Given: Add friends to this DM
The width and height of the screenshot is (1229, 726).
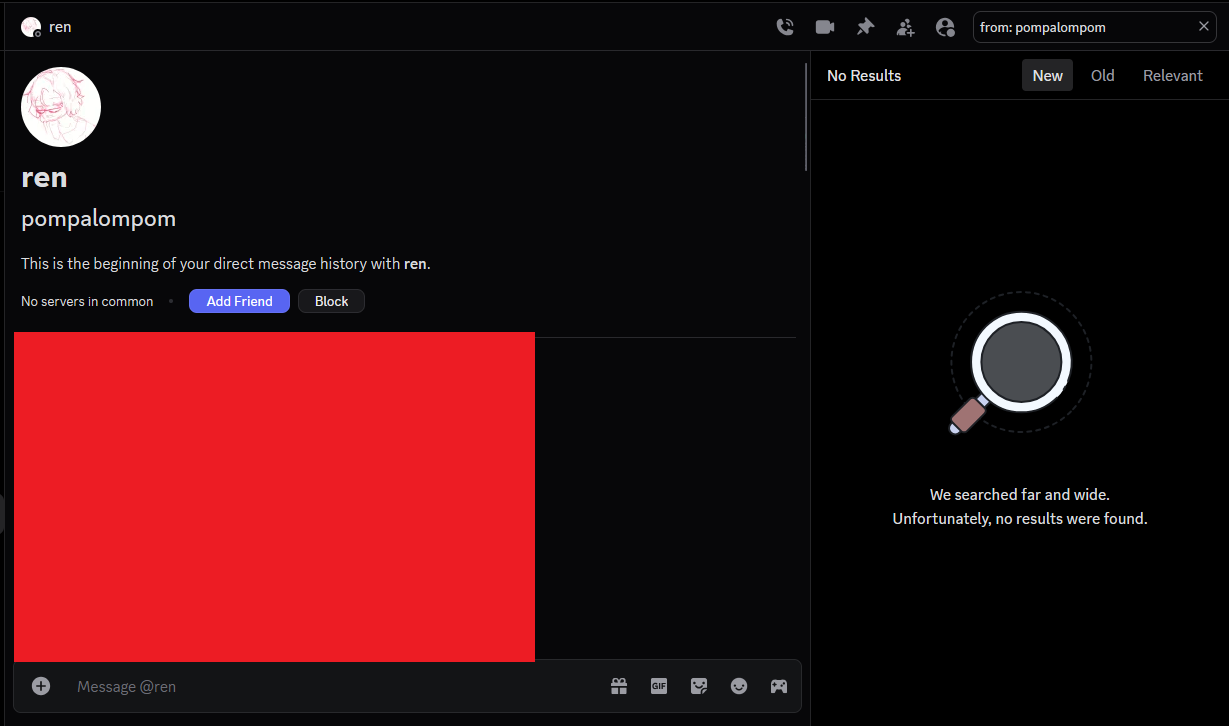Looking at the screenshot, I should [x=905, y=27].
